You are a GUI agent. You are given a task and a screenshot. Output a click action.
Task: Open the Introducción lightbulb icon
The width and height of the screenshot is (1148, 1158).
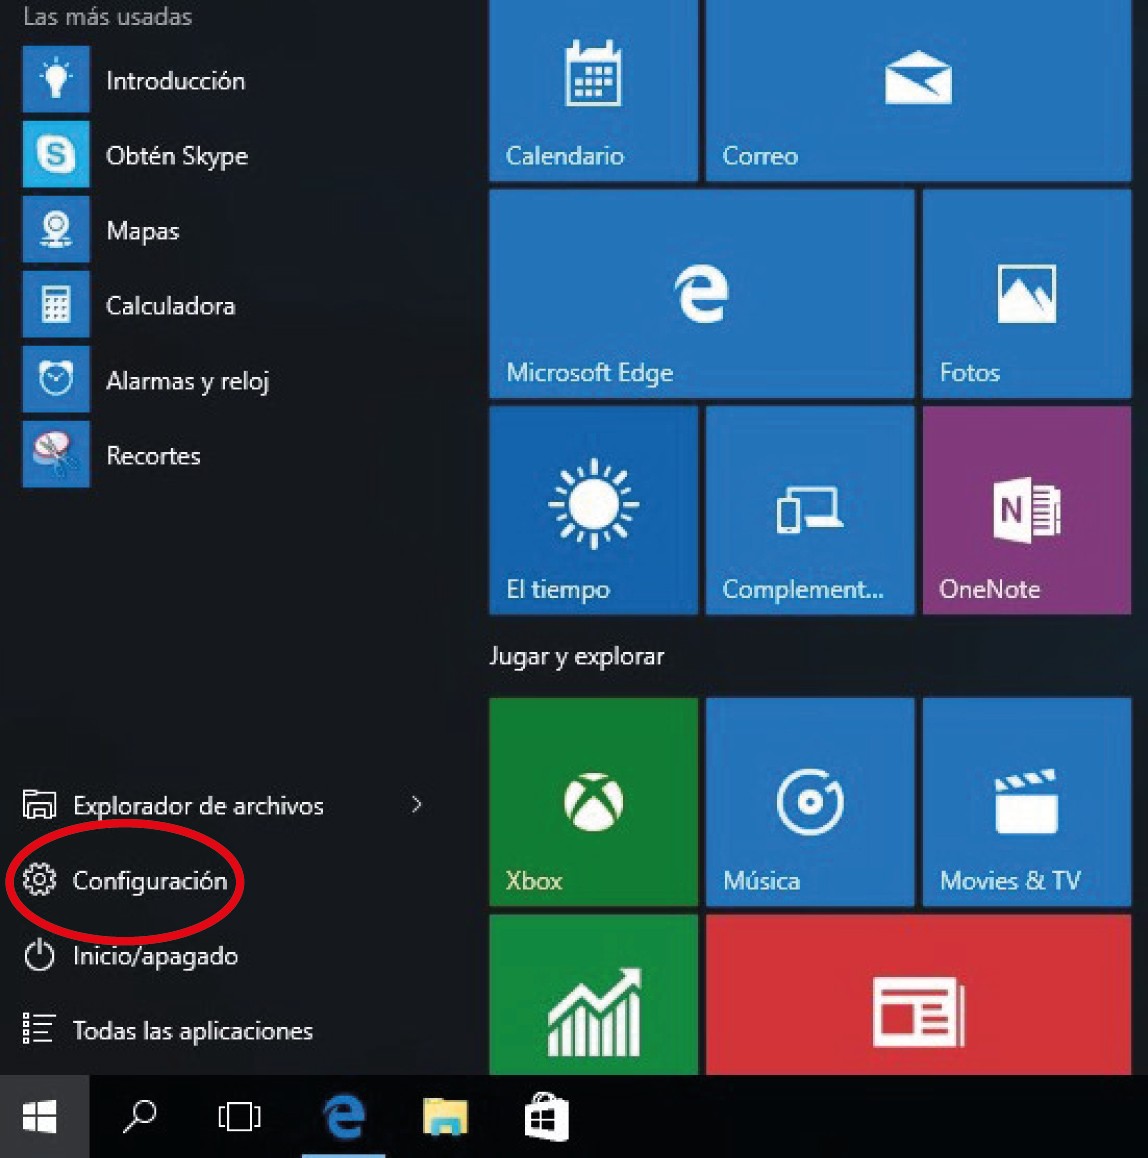[x=56, y=79]
